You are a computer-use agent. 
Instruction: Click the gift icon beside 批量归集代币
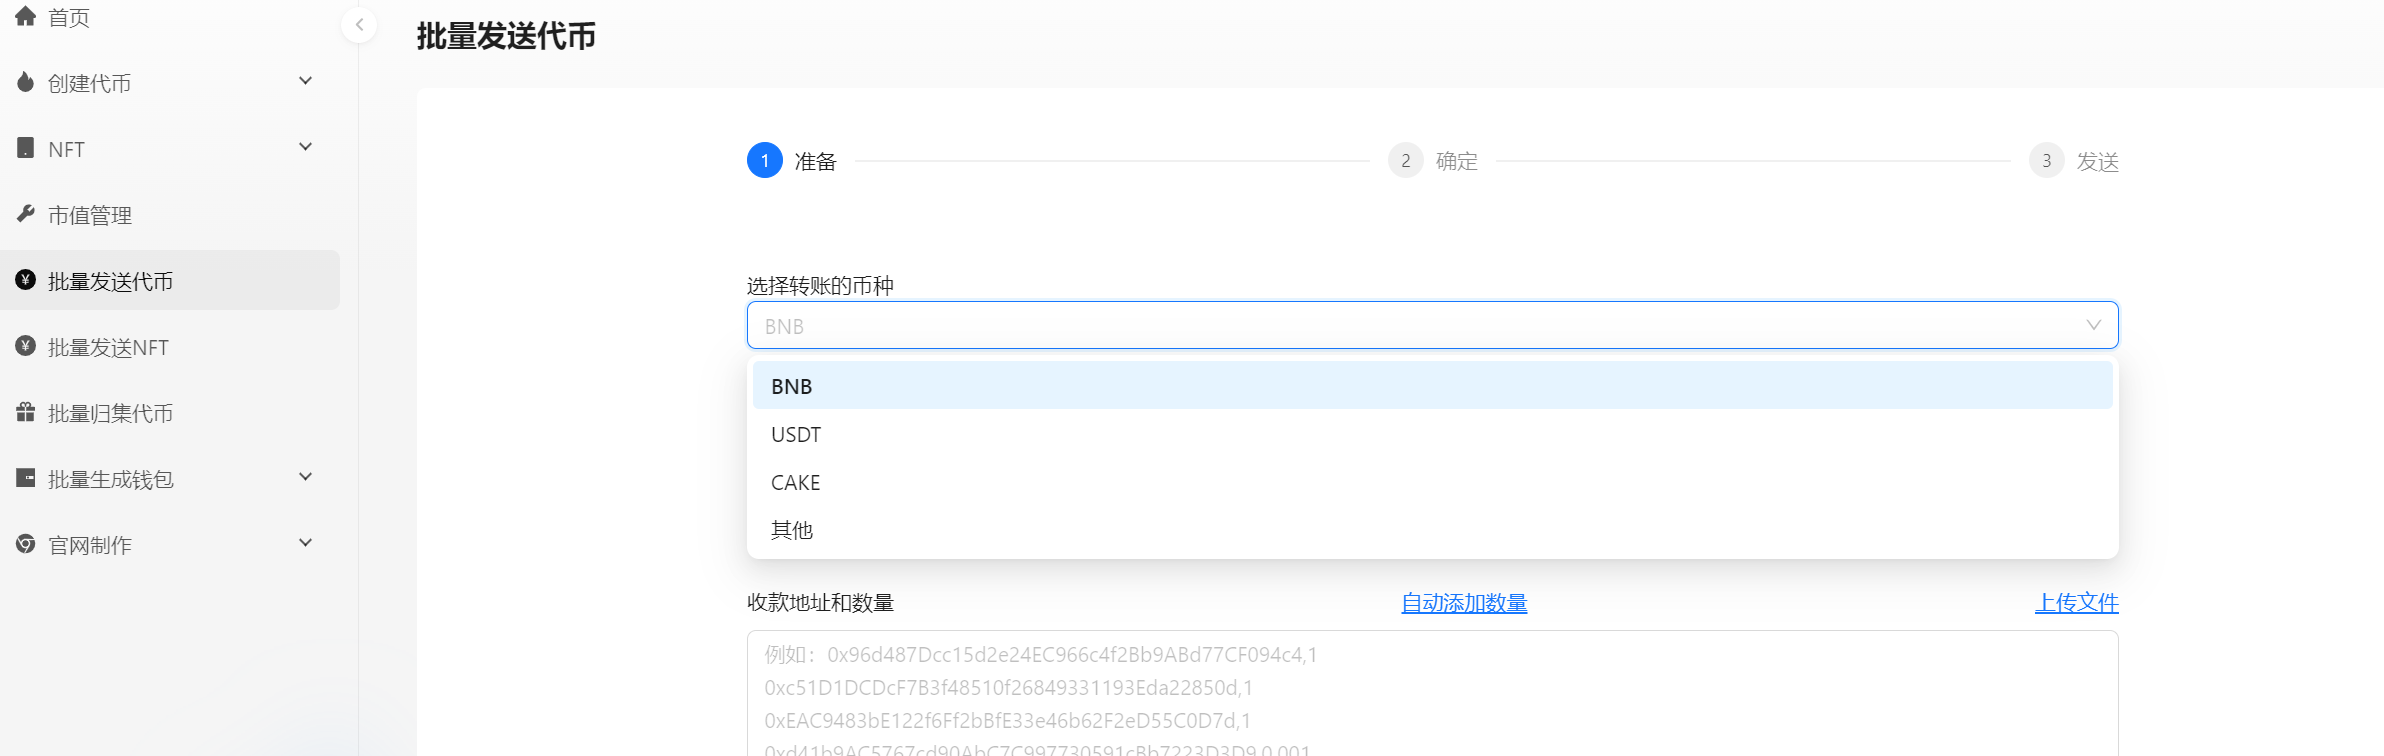(x=26, y=412)
